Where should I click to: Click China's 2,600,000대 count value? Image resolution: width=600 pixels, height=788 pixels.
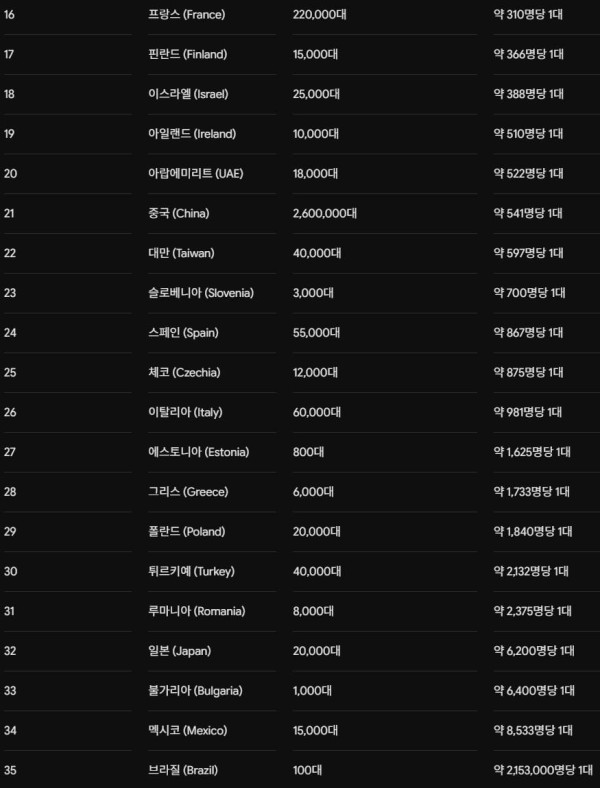(325, 213)
